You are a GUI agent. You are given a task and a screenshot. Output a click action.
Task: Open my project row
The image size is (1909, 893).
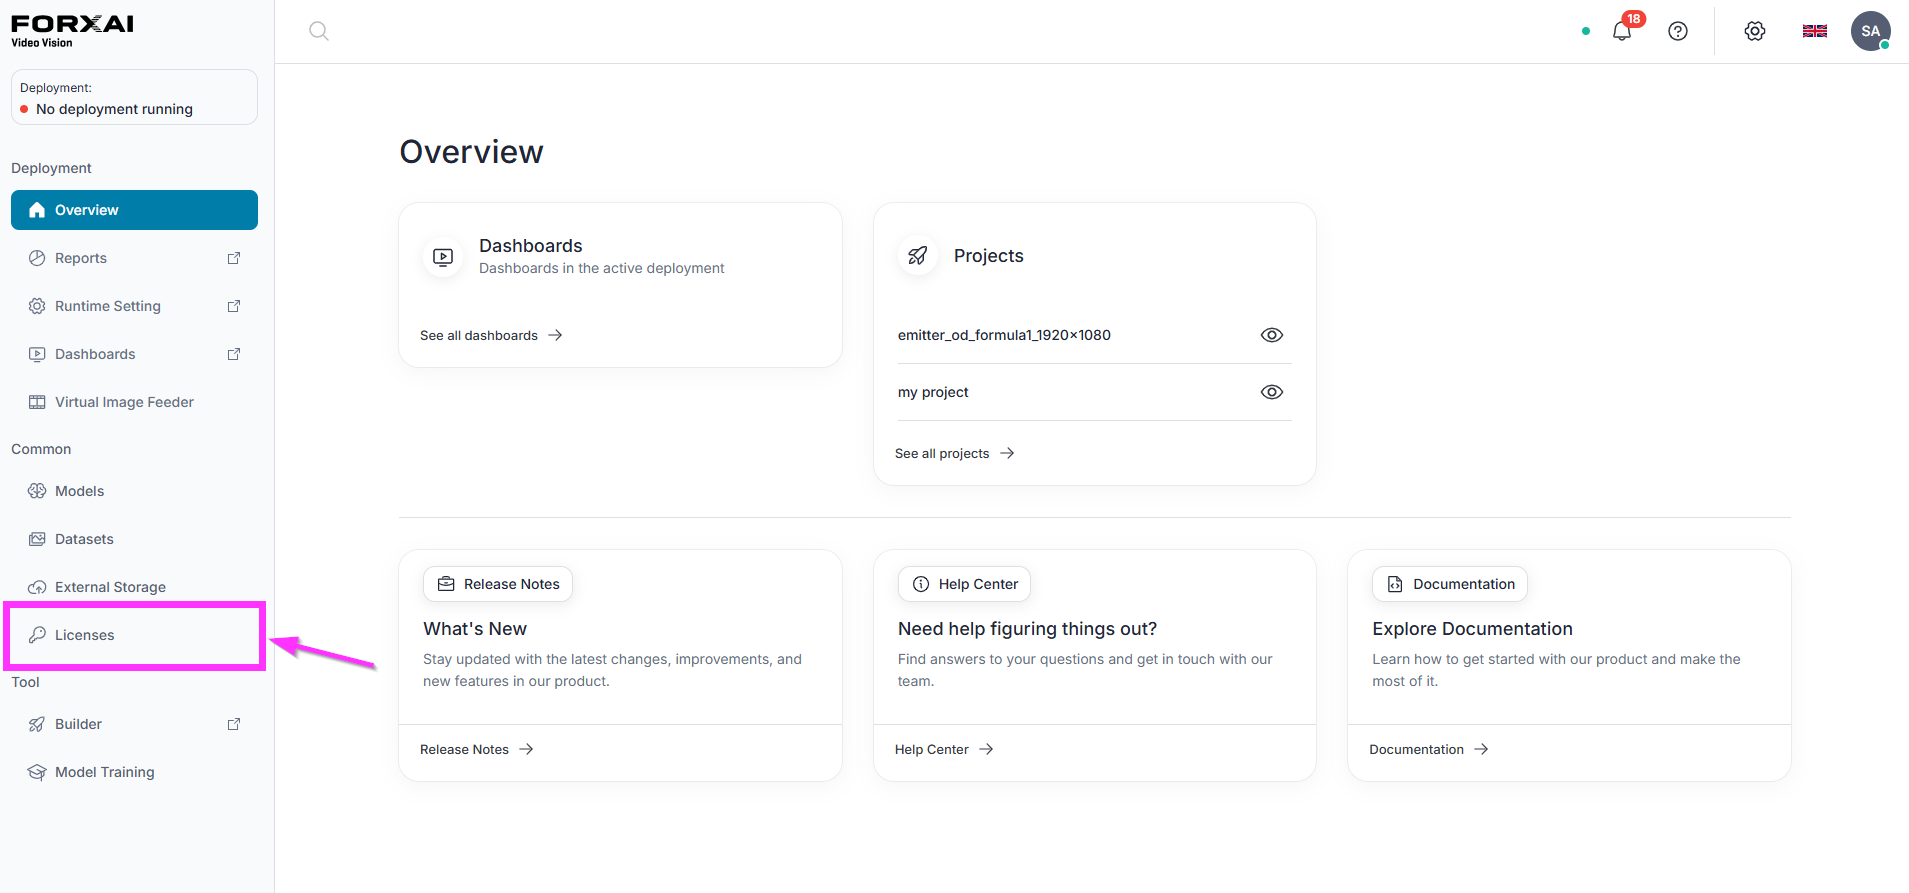[1094, 392]
